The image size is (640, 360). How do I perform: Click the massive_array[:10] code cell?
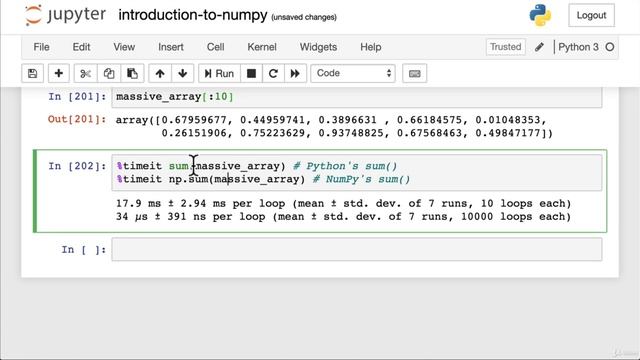357,97
